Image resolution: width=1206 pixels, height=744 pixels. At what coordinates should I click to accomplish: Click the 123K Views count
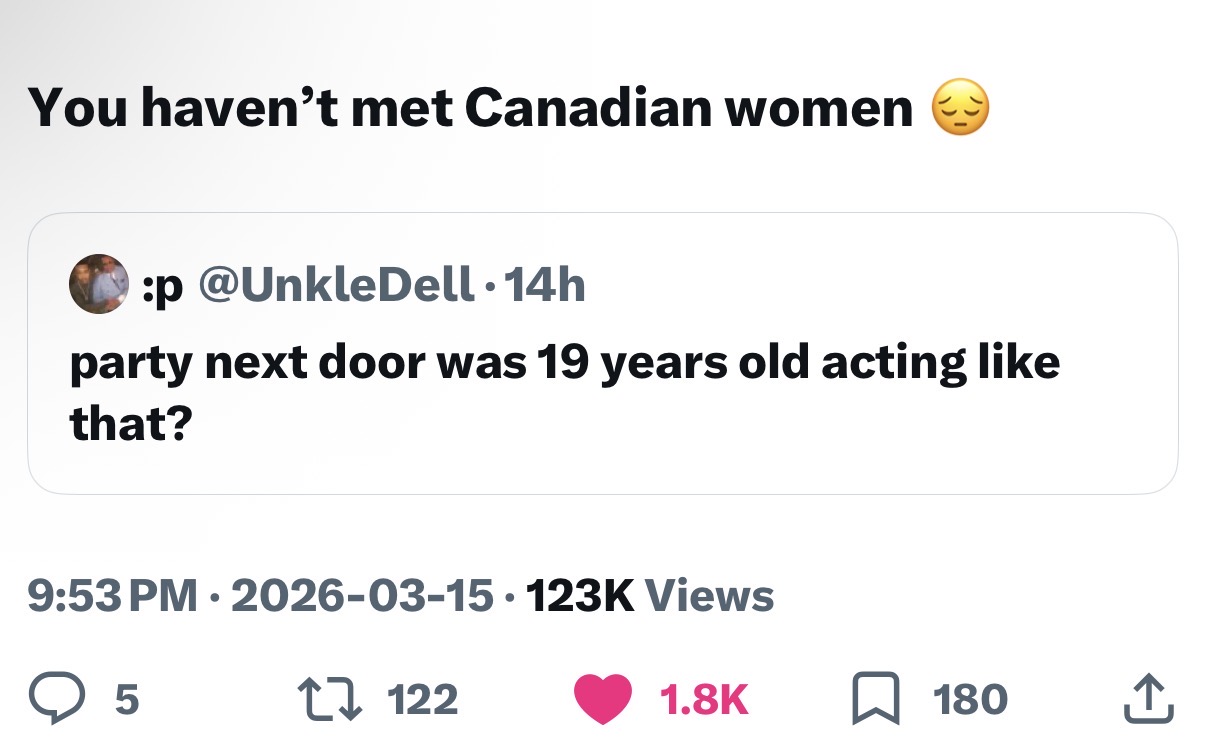coord(649,596)
